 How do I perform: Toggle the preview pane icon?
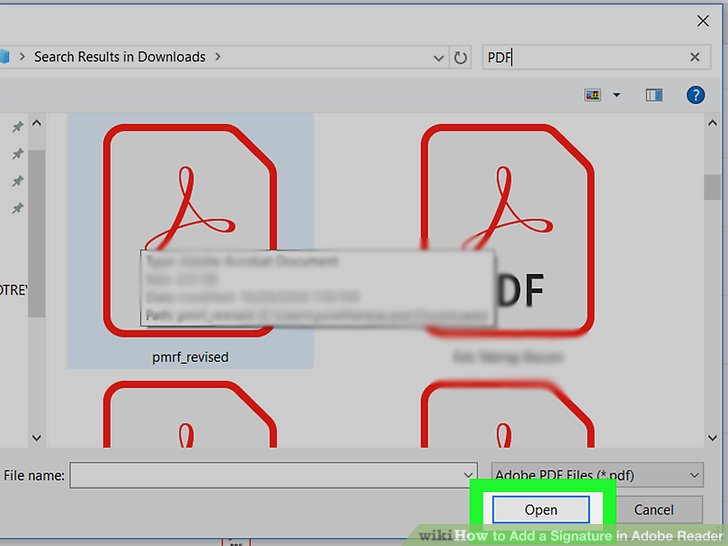coord(654,95)
